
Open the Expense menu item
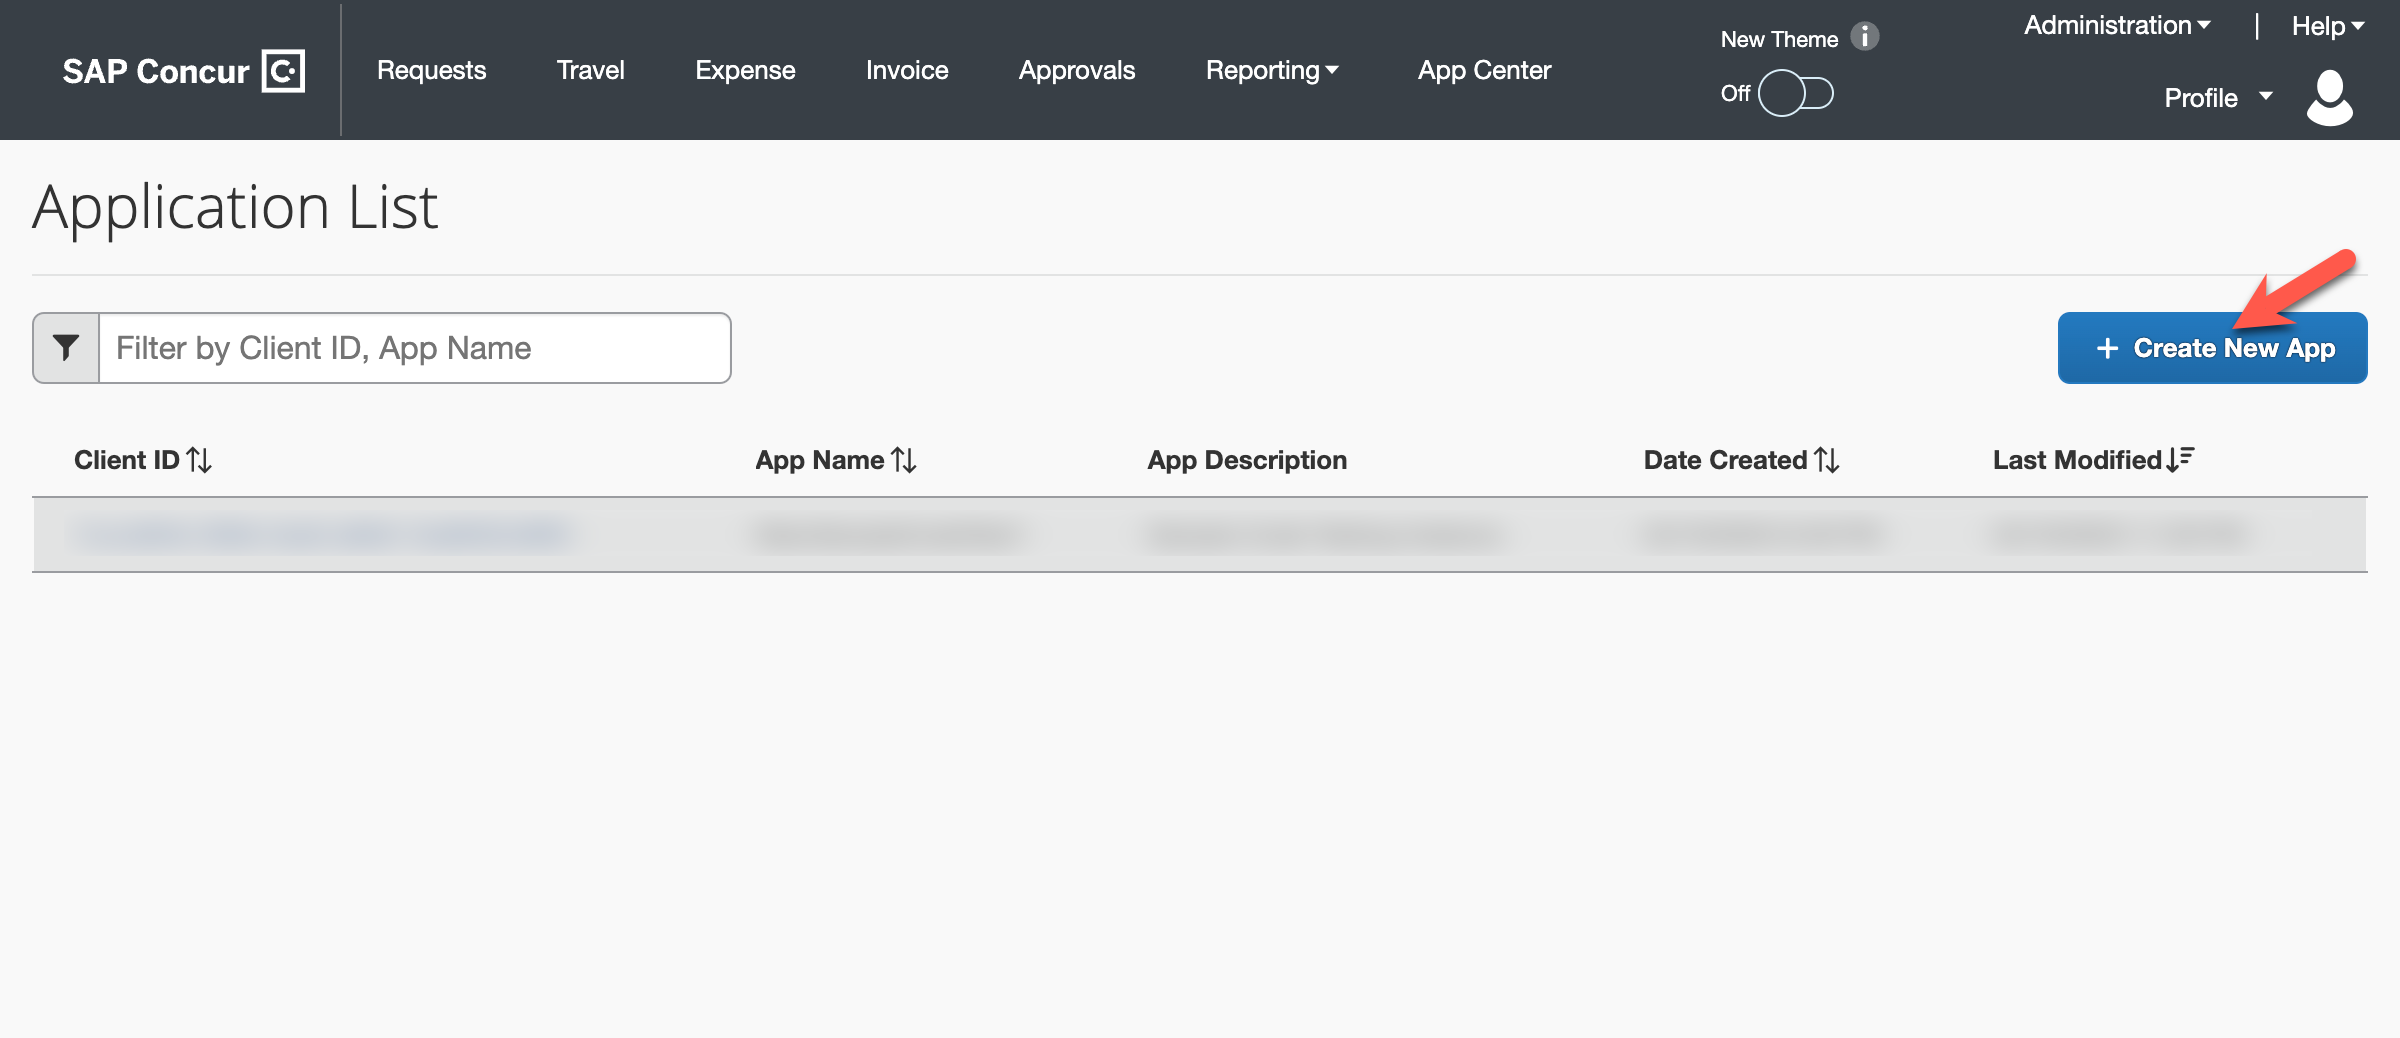coord(745,70)
